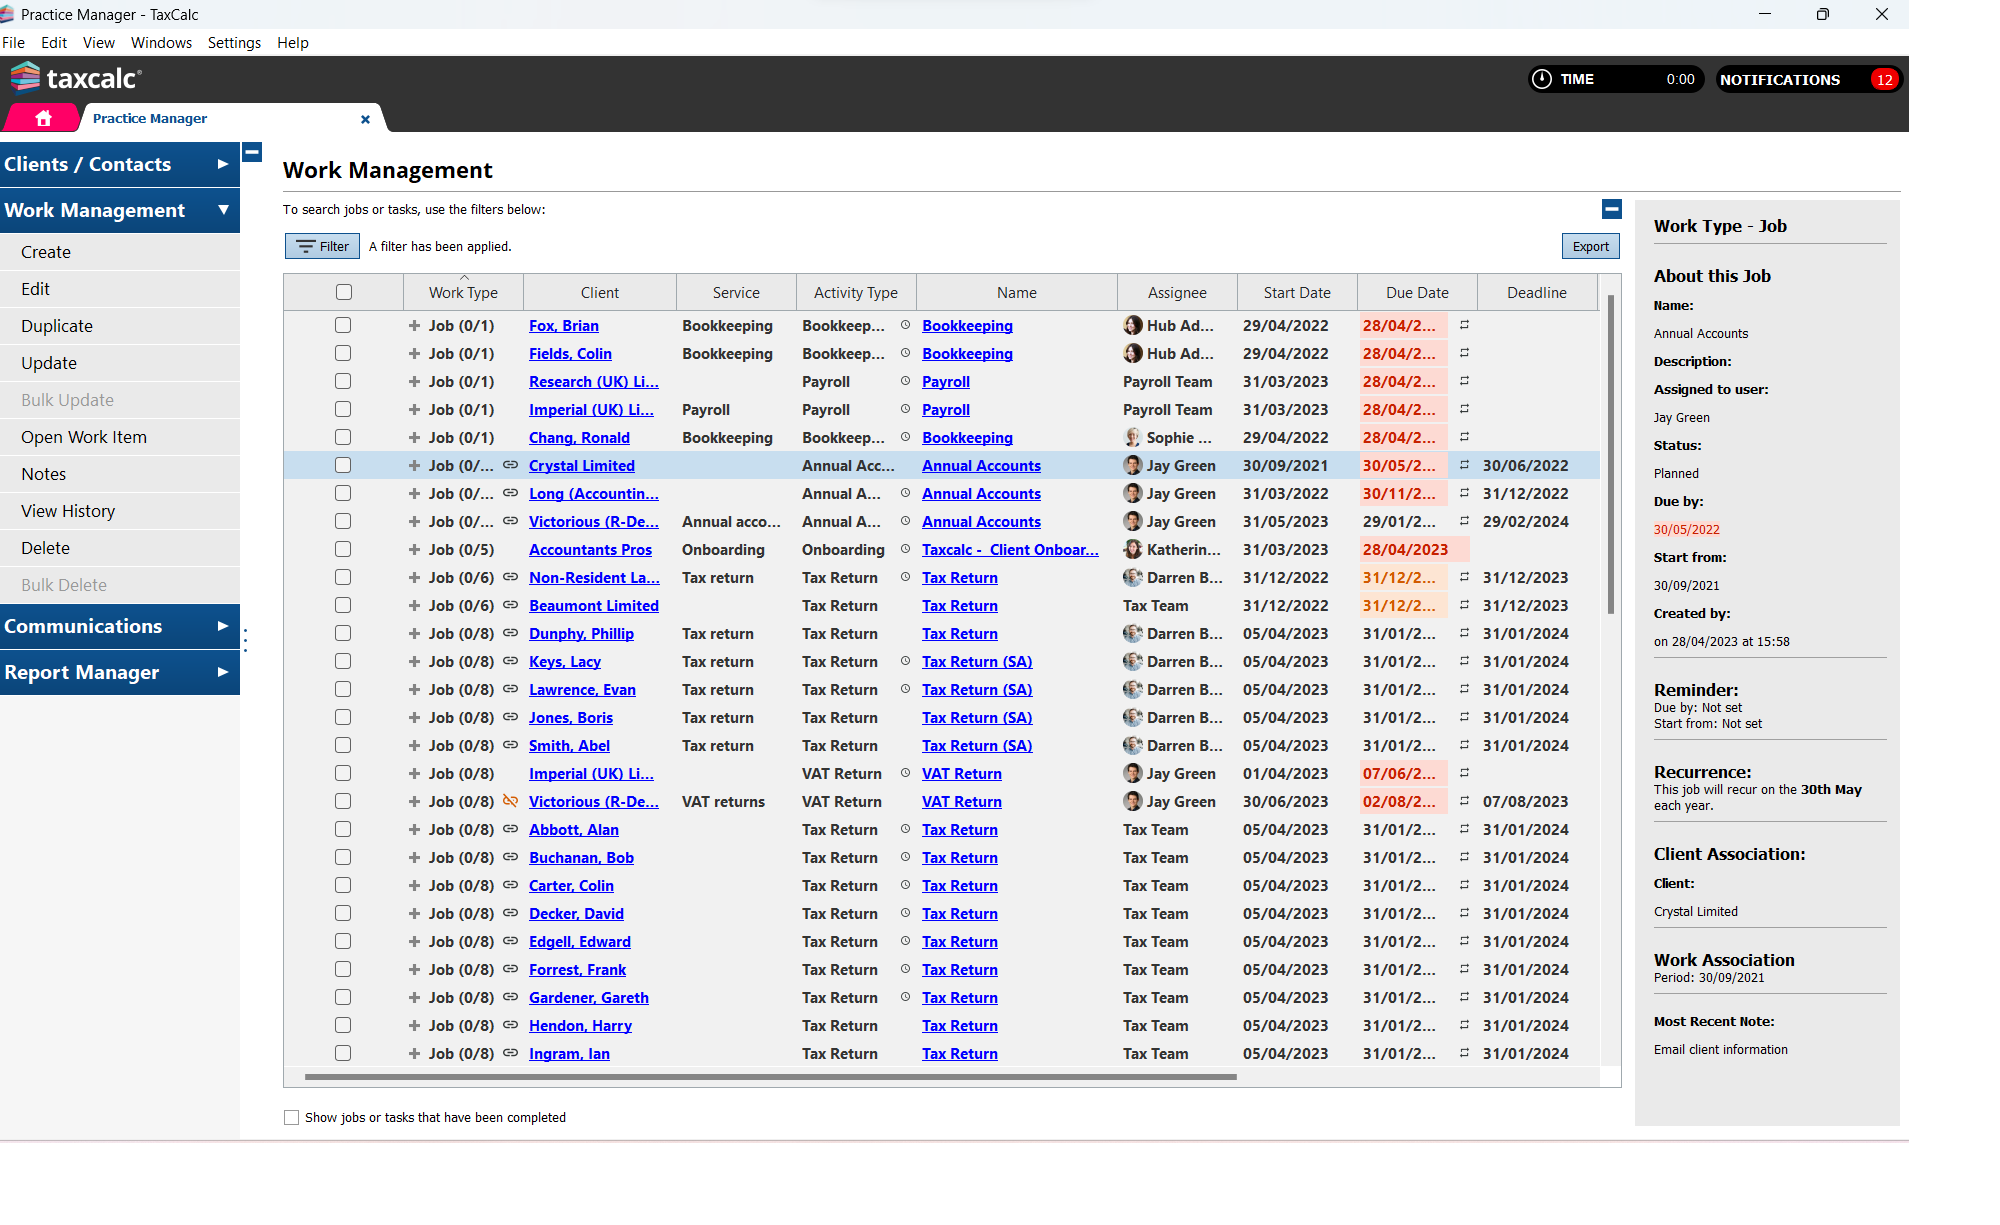Image resolution: width=2000 pixels, height=1225 pixels.
Task: Check the Accountants Pros row checkbox
Action: click(x=343, y=549)
